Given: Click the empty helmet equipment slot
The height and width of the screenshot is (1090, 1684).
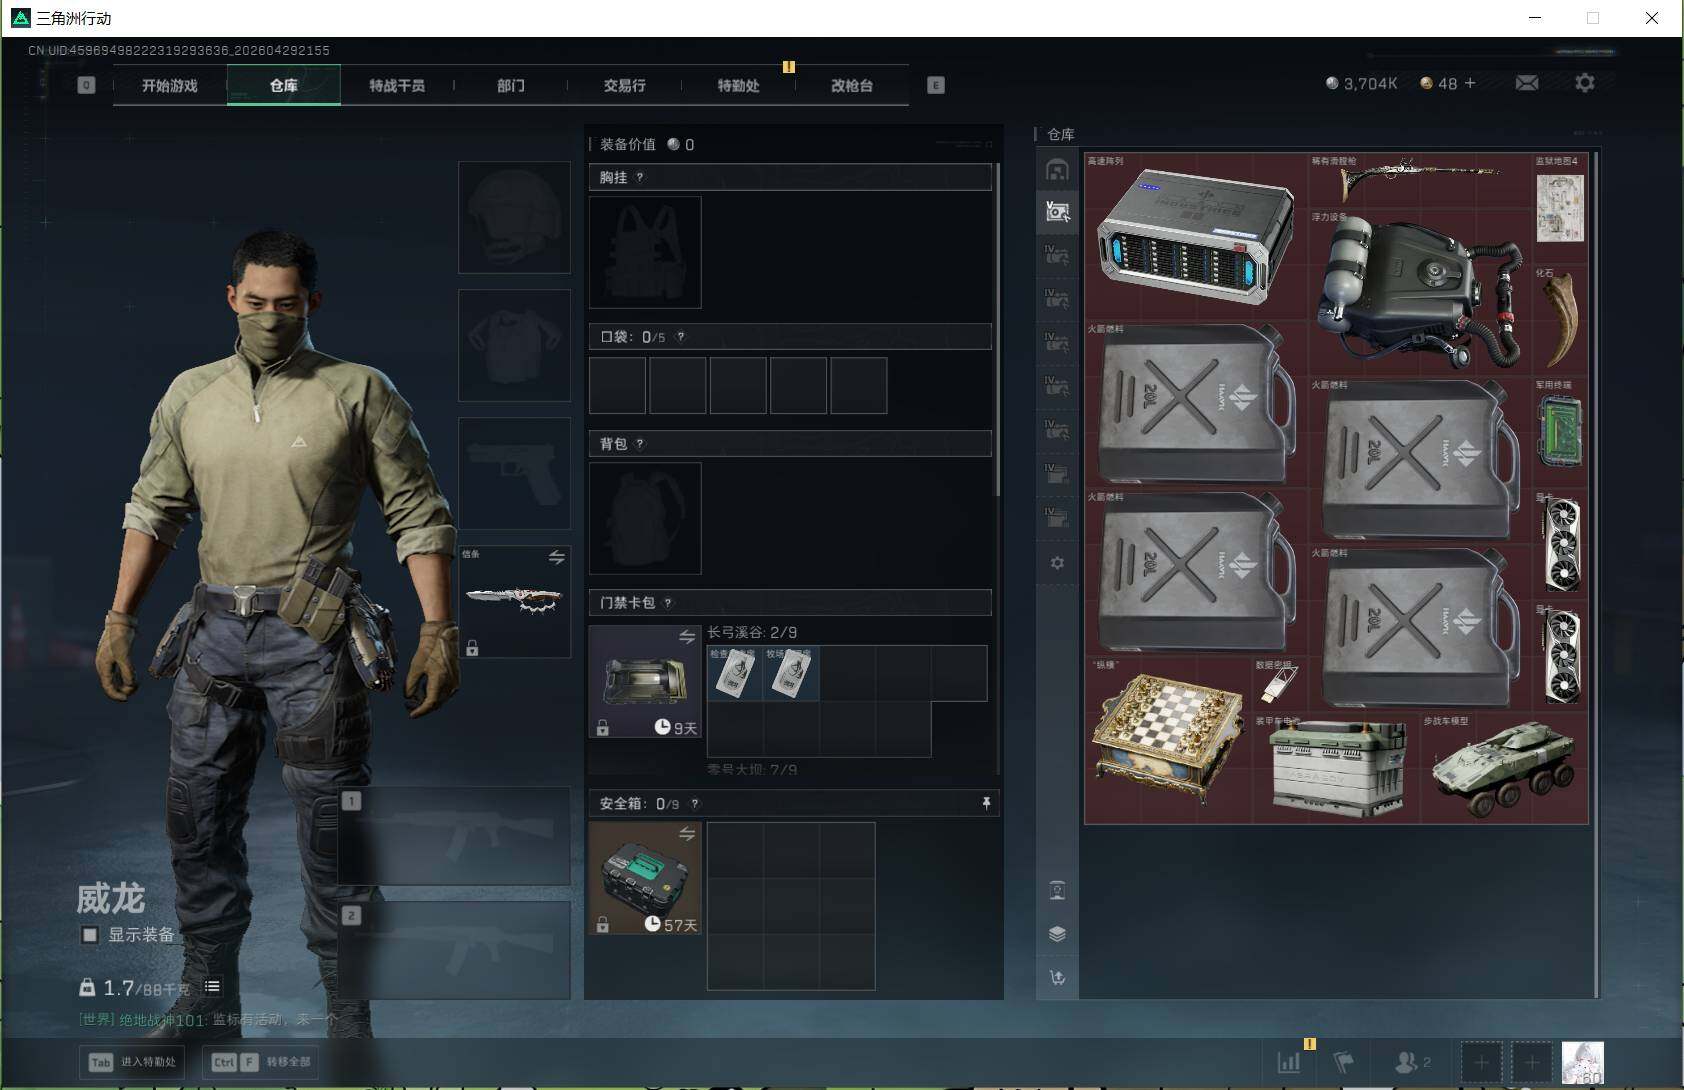Looking at the screenshot, I should (514, 218).
